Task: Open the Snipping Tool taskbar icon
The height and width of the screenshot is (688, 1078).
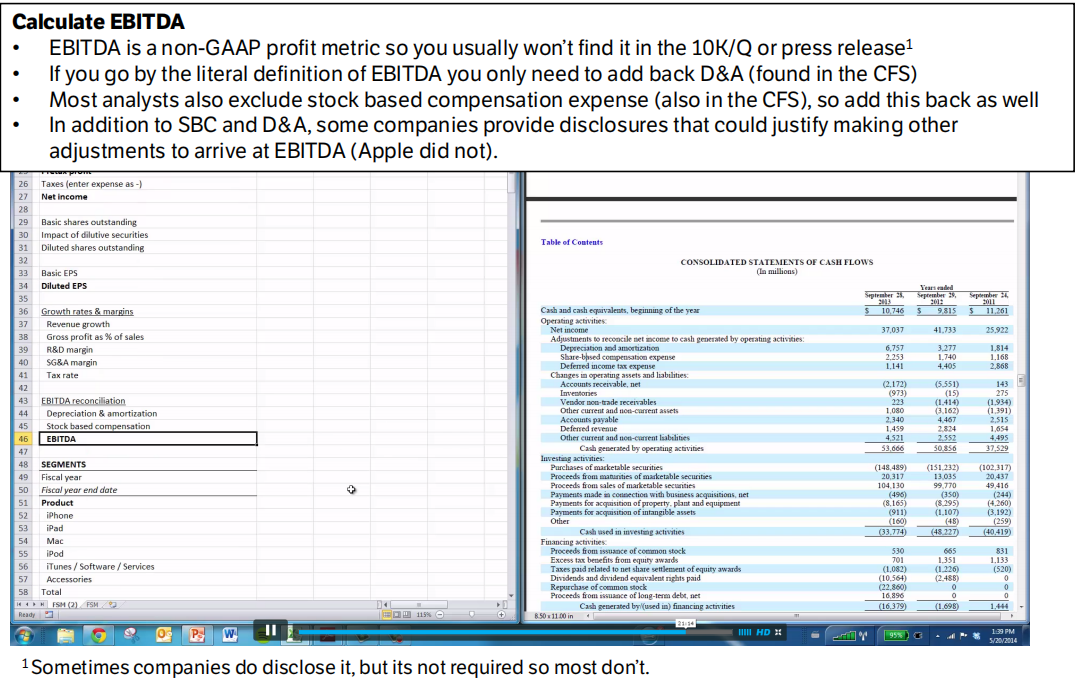Action: [x=131, y=635]
